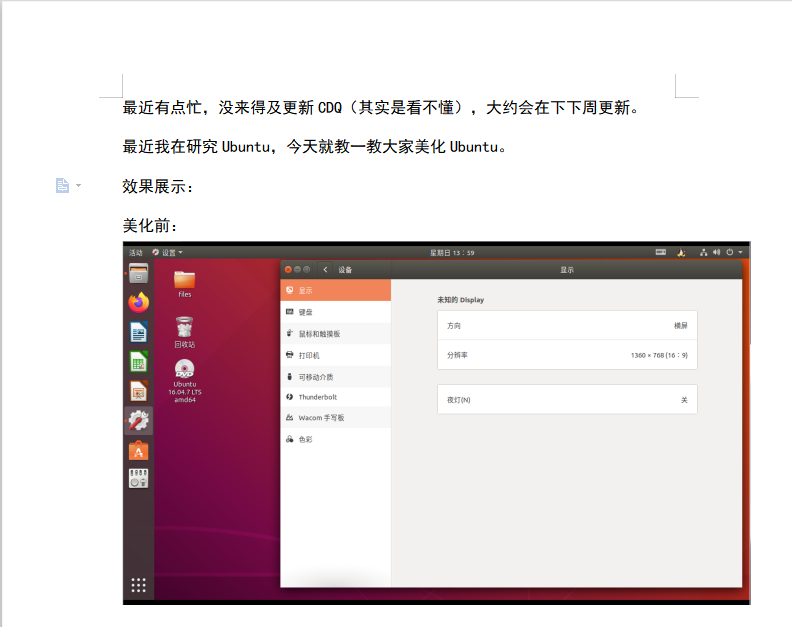Select 可移动介质 in the Settings sidebar
The height and width of the screenshot is (627, 792).
point(336,377)
